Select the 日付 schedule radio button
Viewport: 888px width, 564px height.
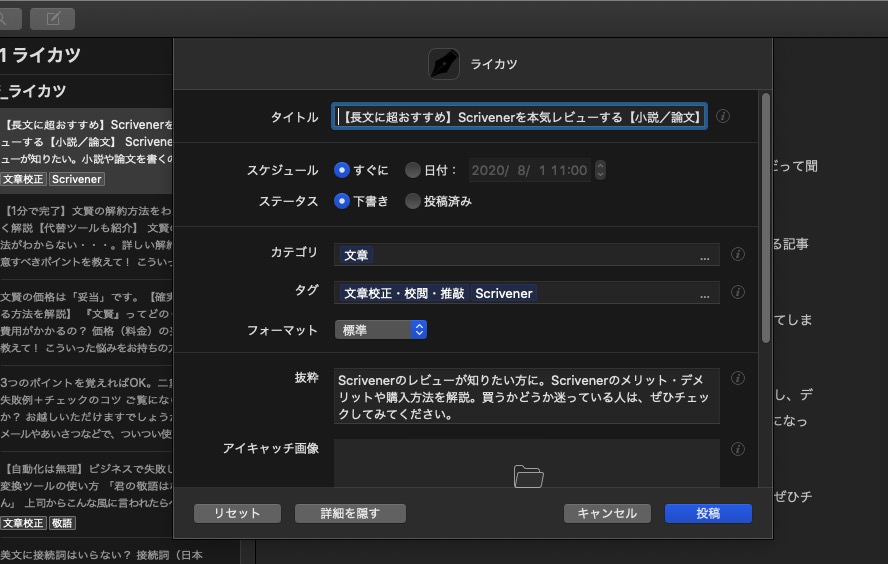pos(412,170)
